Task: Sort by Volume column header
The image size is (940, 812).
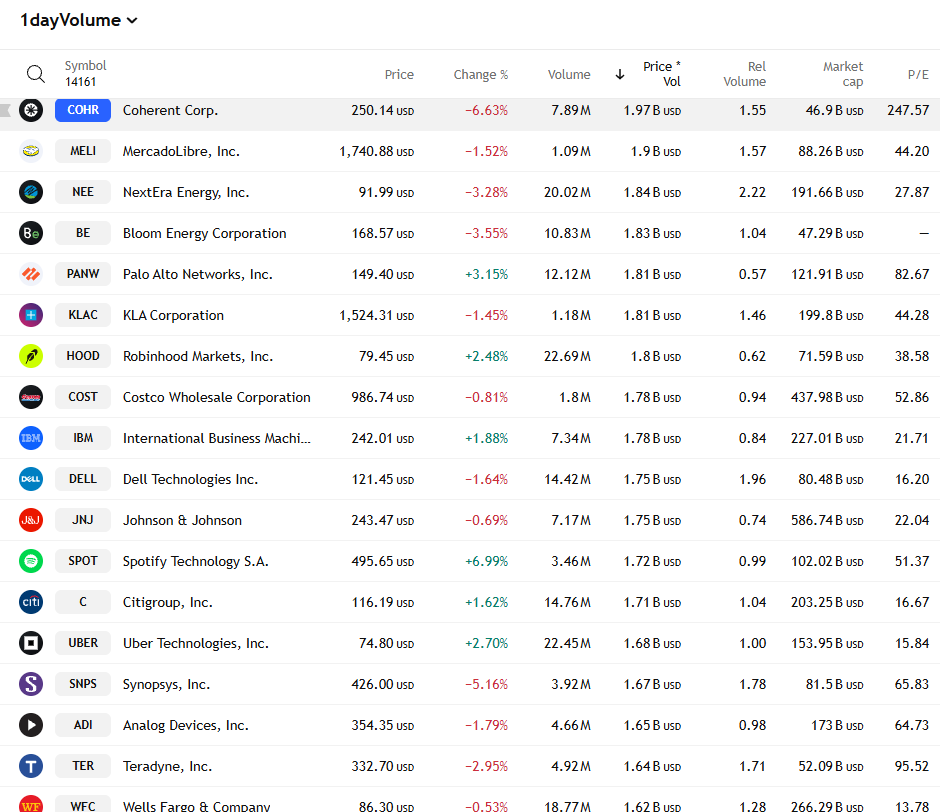Action: 569,74
